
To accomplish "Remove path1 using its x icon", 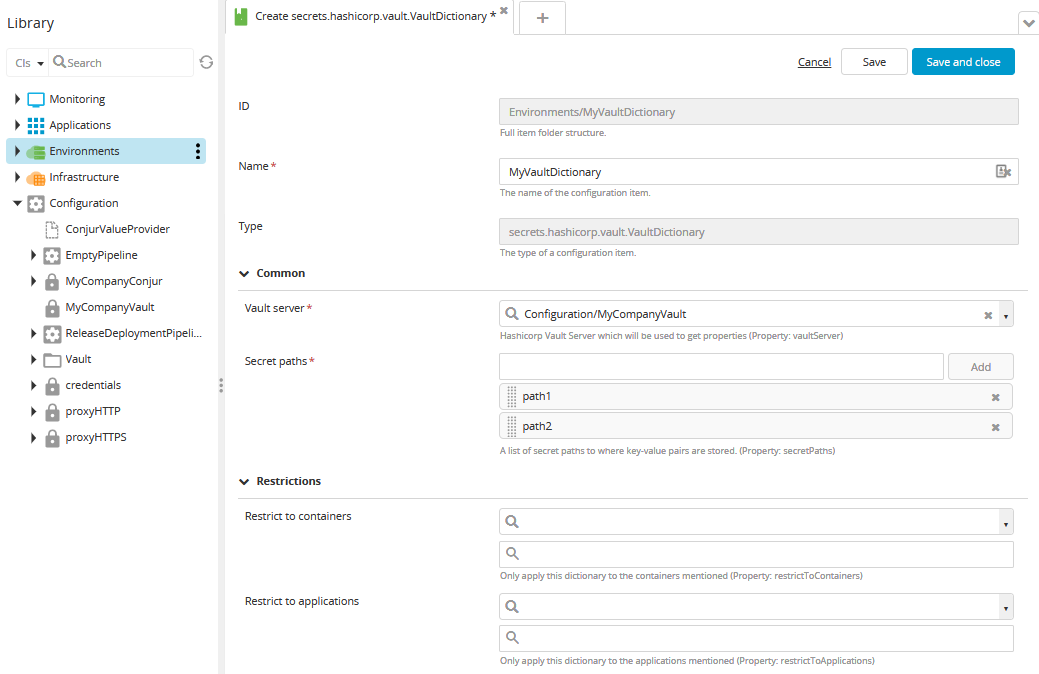I will pyautogui.click(x=995, y=397).
